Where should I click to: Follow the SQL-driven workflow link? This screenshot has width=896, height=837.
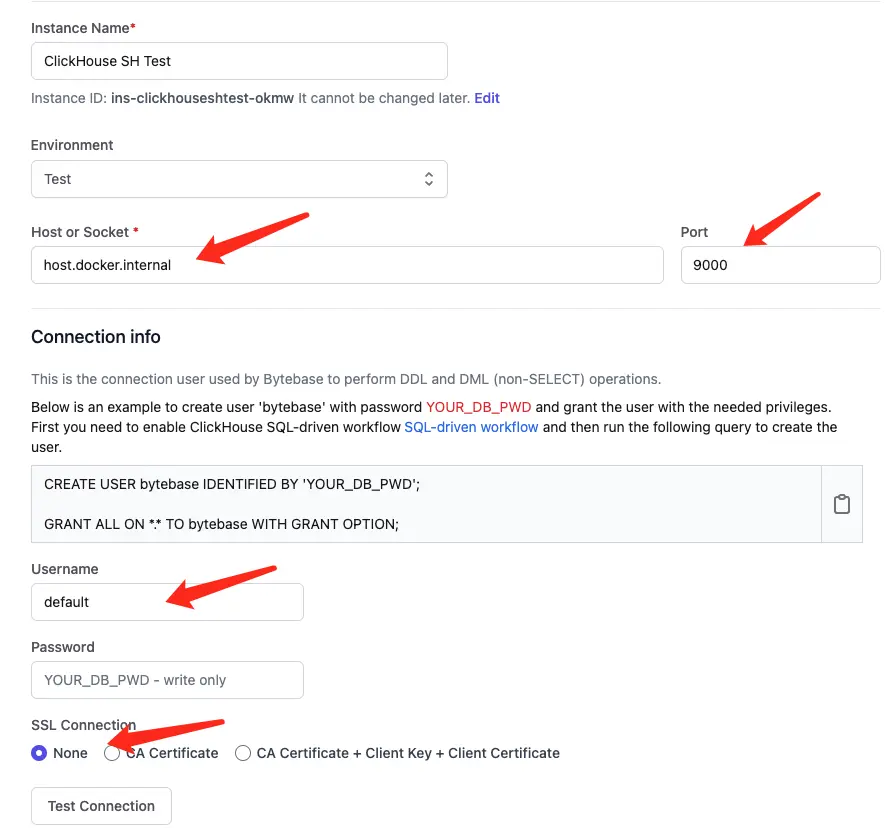[x=471, y=427]
